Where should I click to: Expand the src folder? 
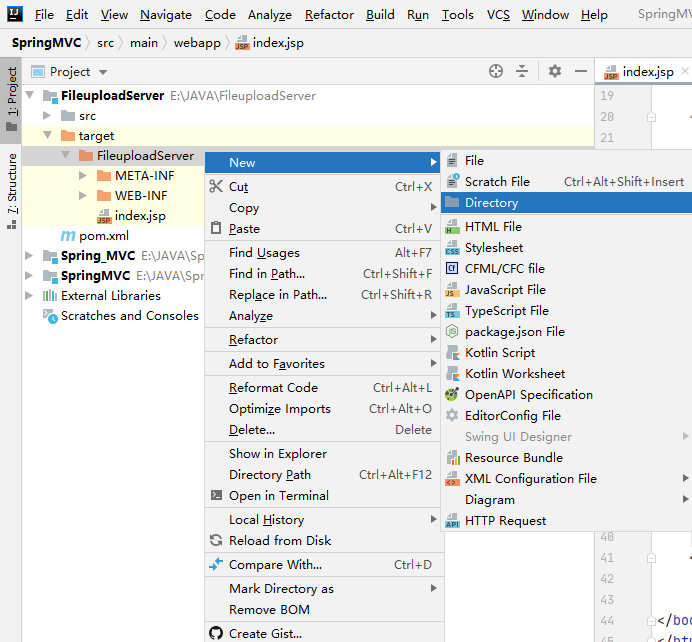tap(47, 116)
